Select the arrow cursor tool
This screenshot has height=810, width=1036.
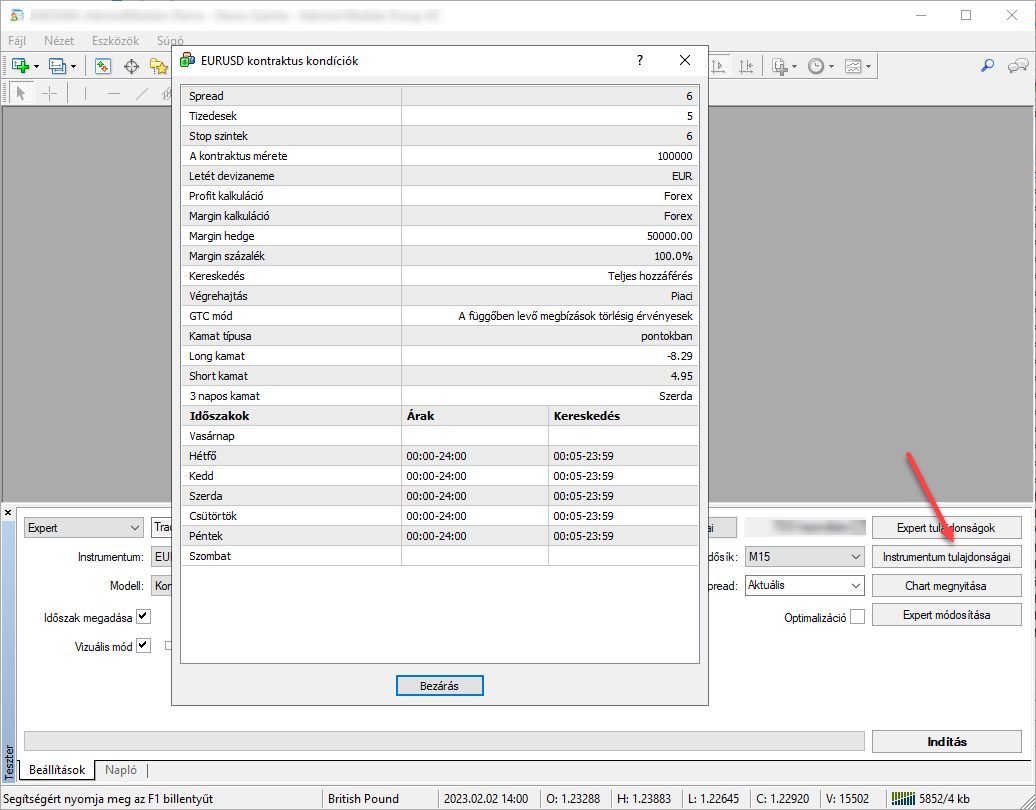tap(20, 93)
